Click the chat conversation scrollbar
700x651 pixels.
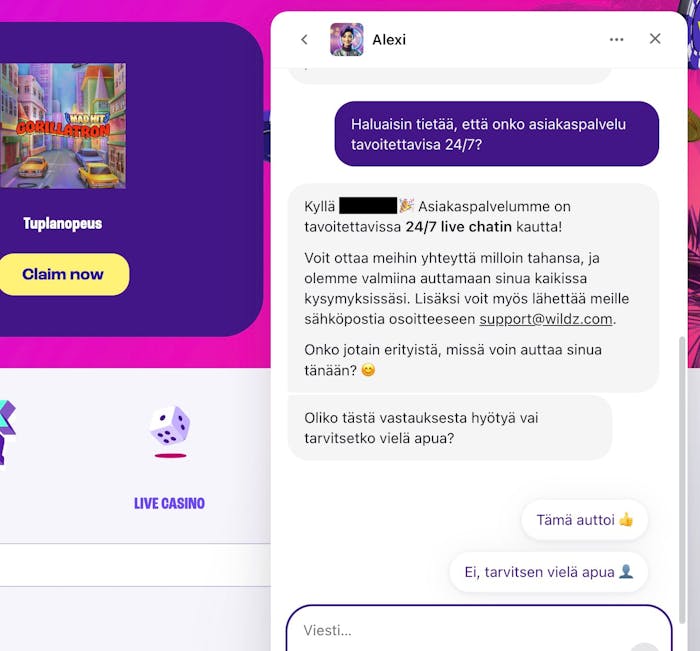[682, 480]
